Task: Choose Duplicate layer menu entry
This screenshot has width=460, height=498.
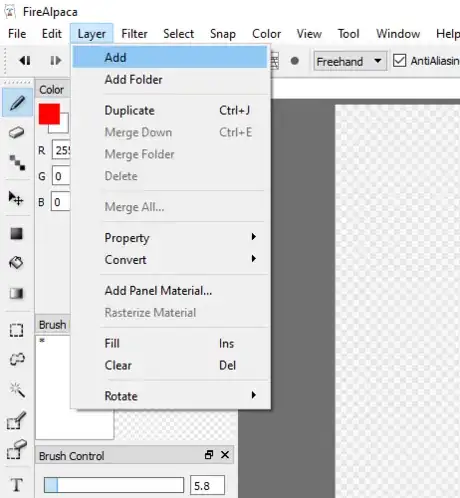Action: coord(170,110)
